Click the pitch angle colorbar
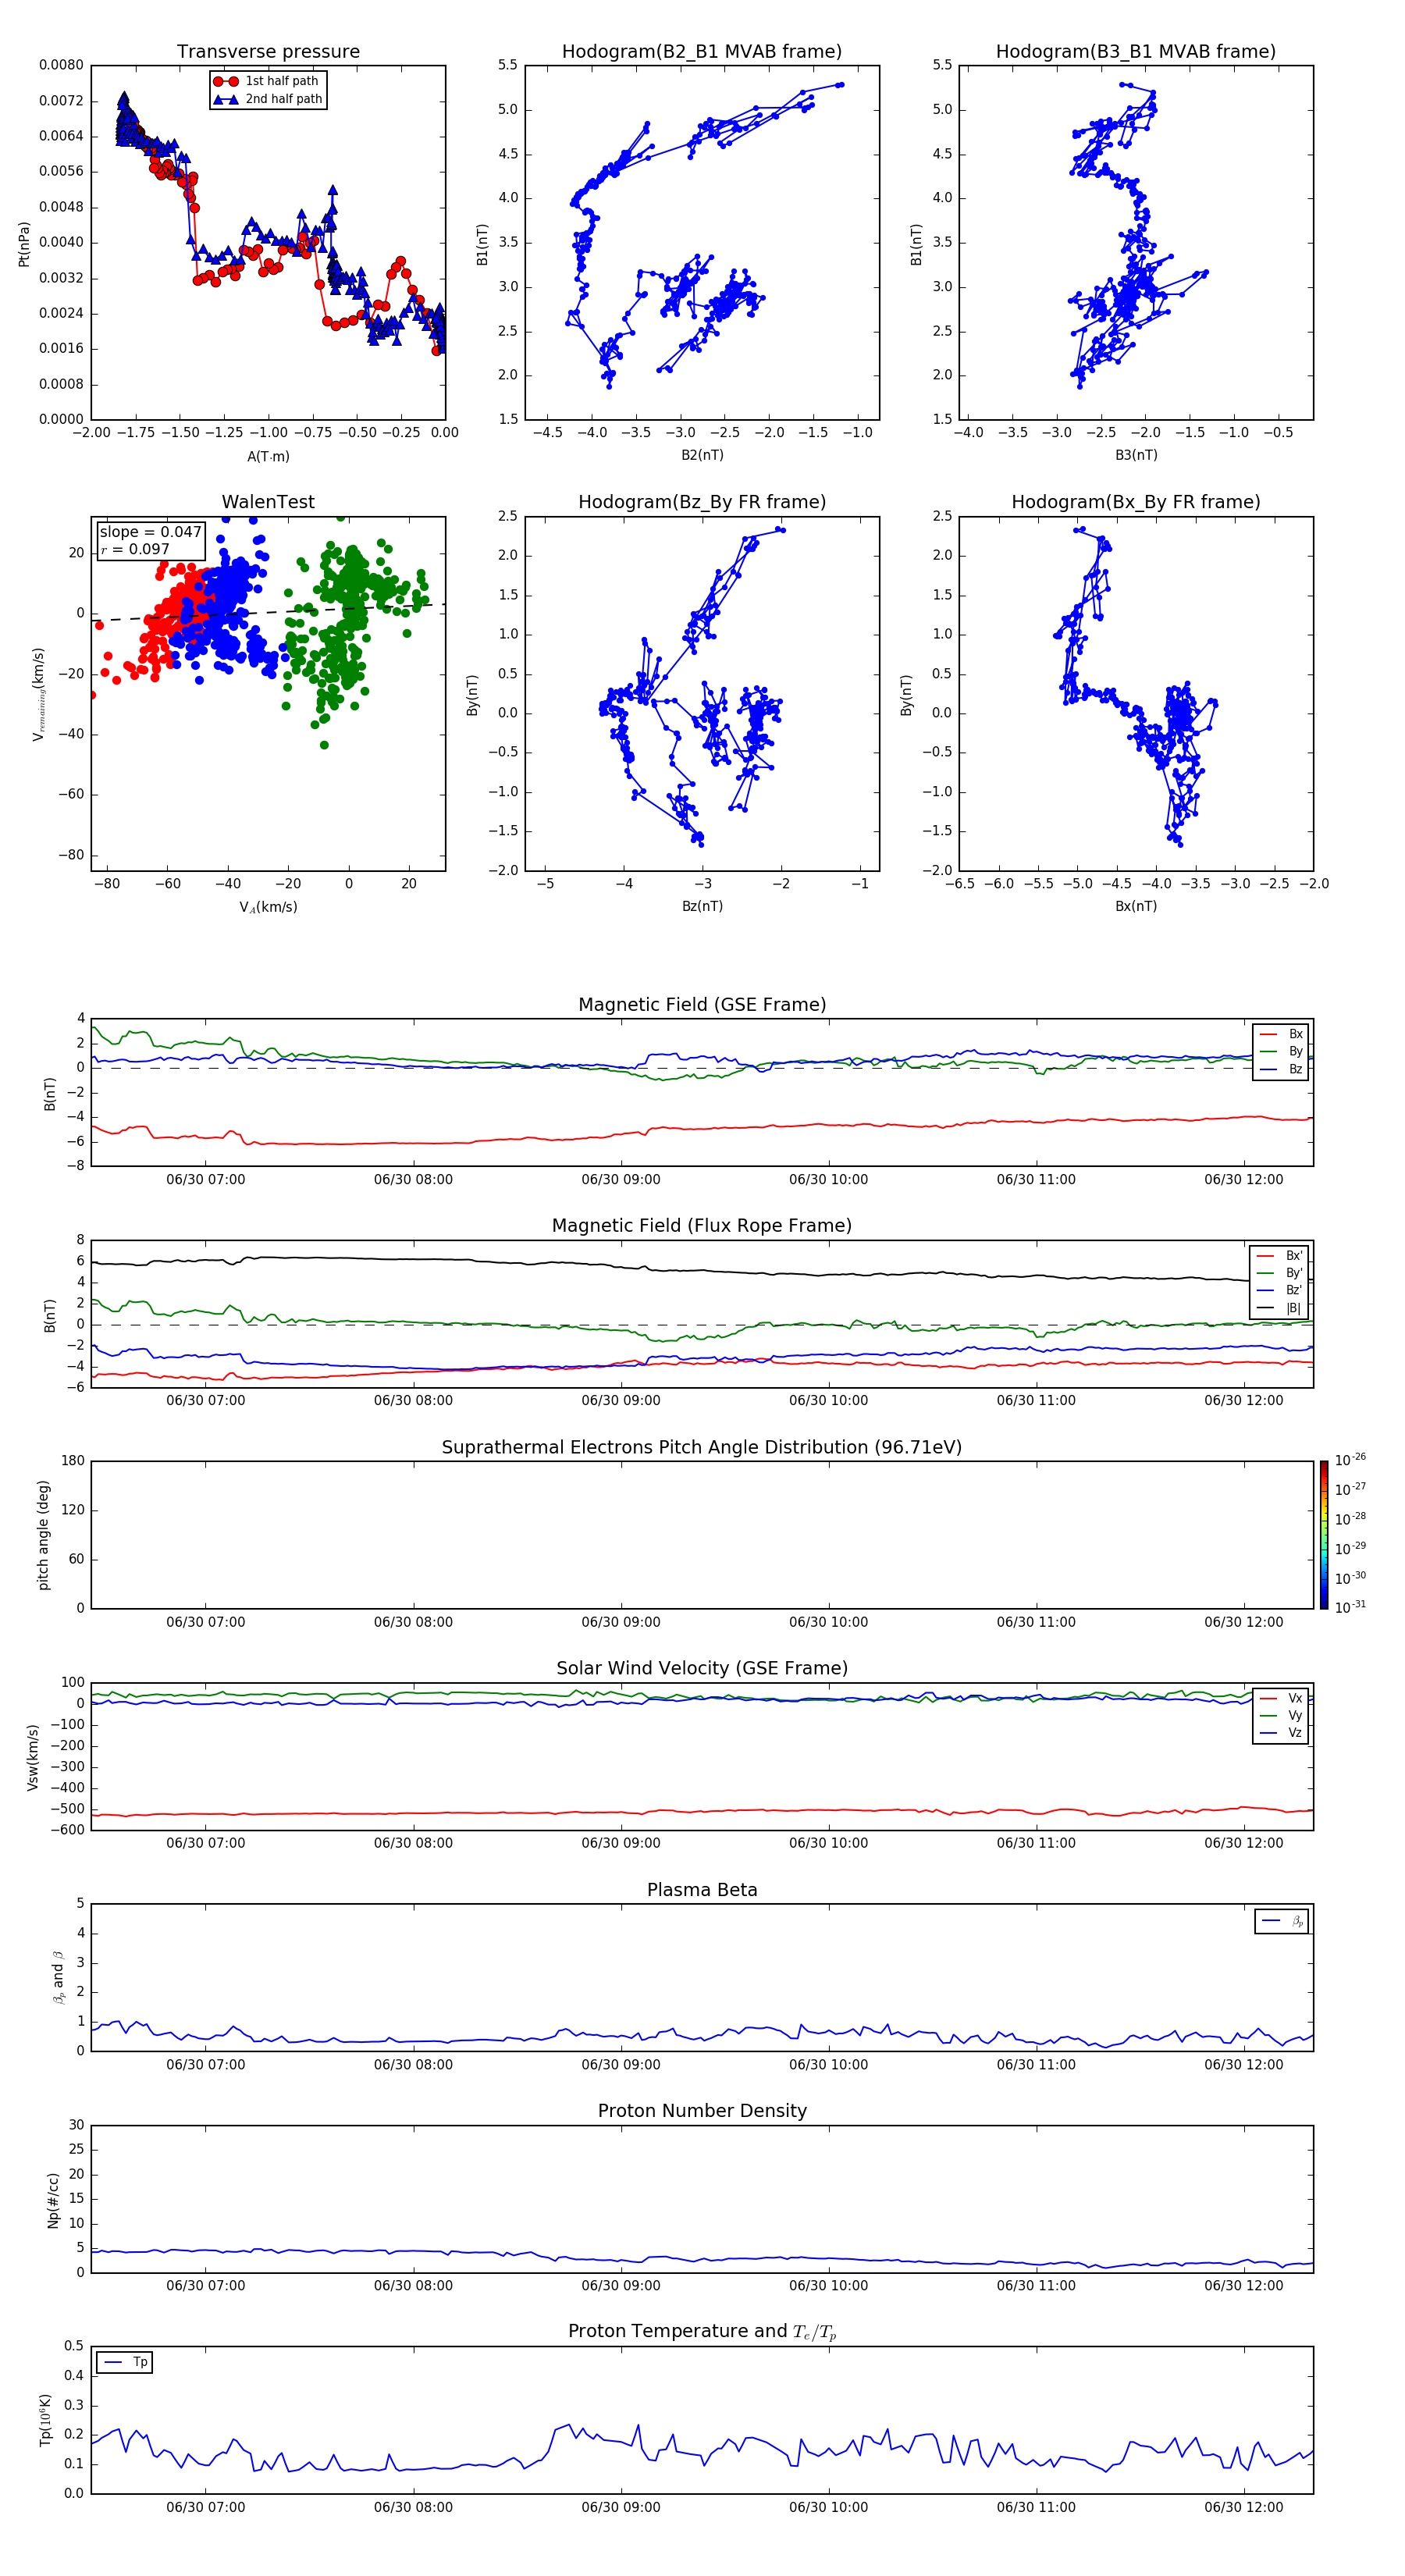 pos(1324,1535)
